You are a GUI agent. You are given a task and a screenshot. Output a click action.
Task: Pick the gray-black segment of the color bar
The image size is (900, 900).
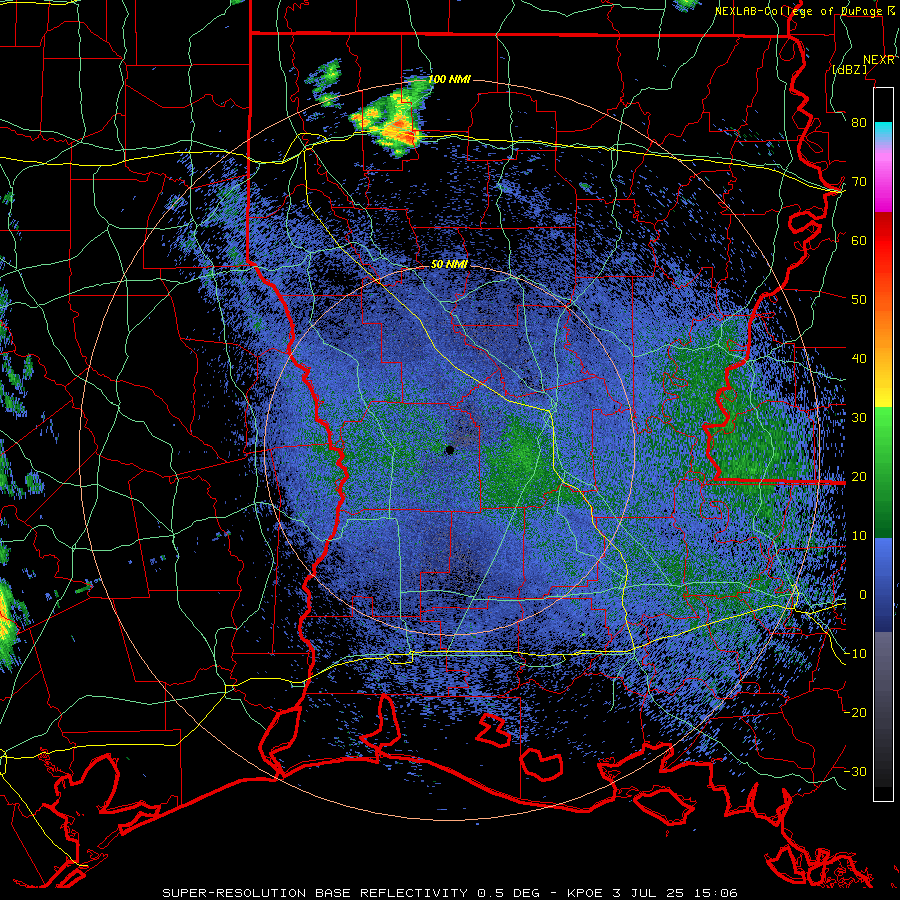883,715
